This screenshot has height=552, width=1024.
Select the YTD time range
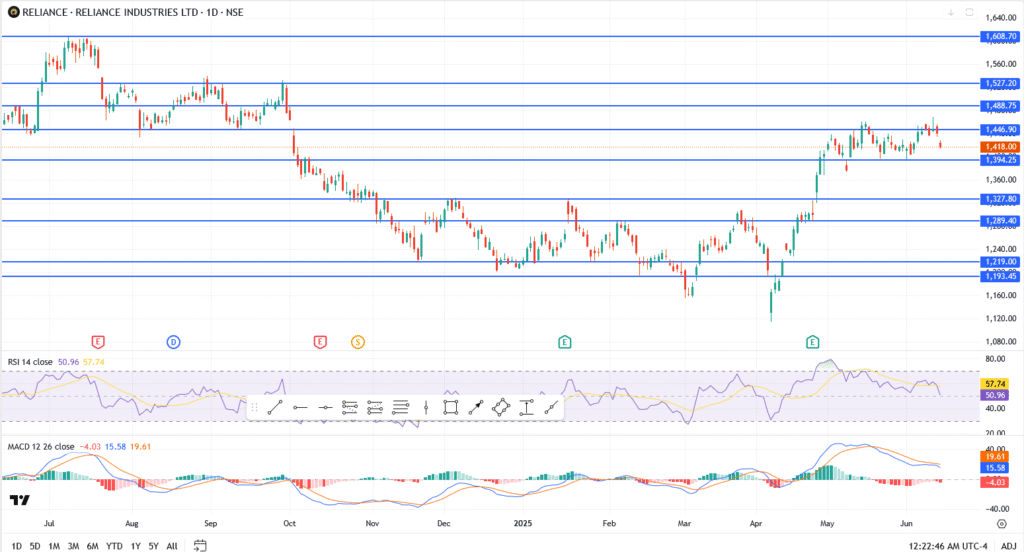coord(114,546)
